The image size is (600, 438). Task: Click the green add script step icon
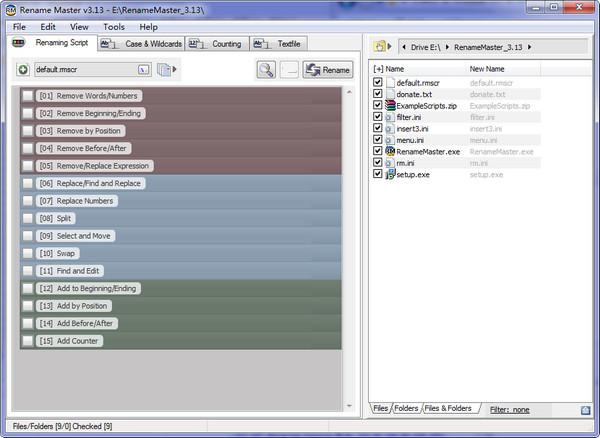tap(23, 70)
